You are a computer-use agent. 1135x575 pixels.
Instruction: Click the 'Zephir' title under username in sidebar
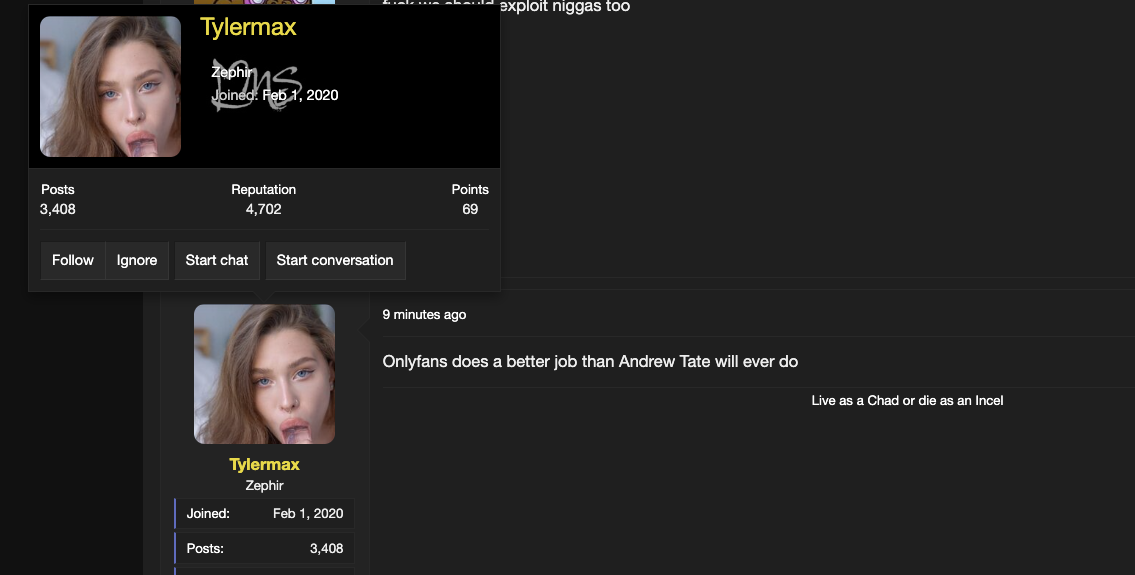[264, 485]
